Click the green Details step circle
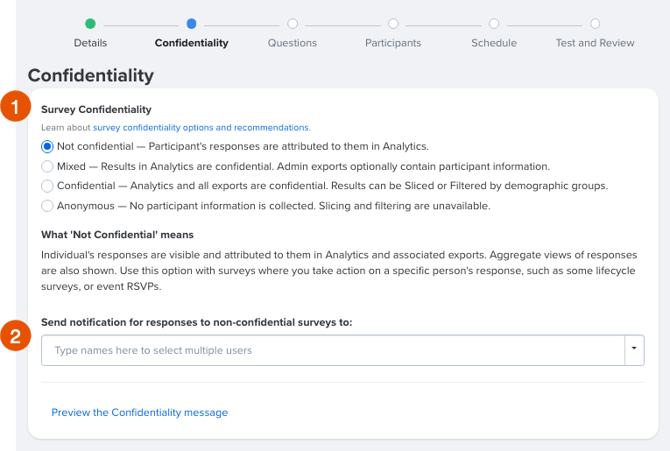 pos(90,24)
